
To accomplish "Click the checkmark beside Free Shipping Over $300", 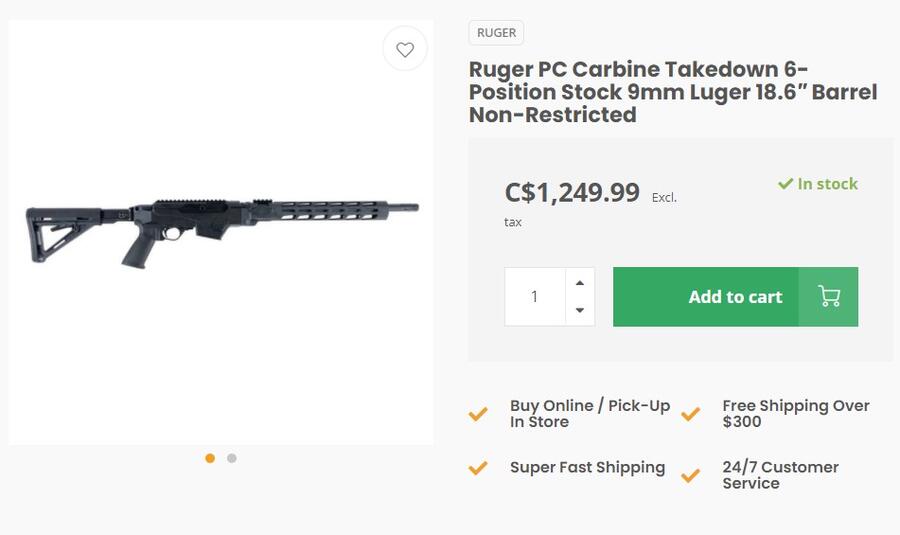I will [x=690, y=414].
